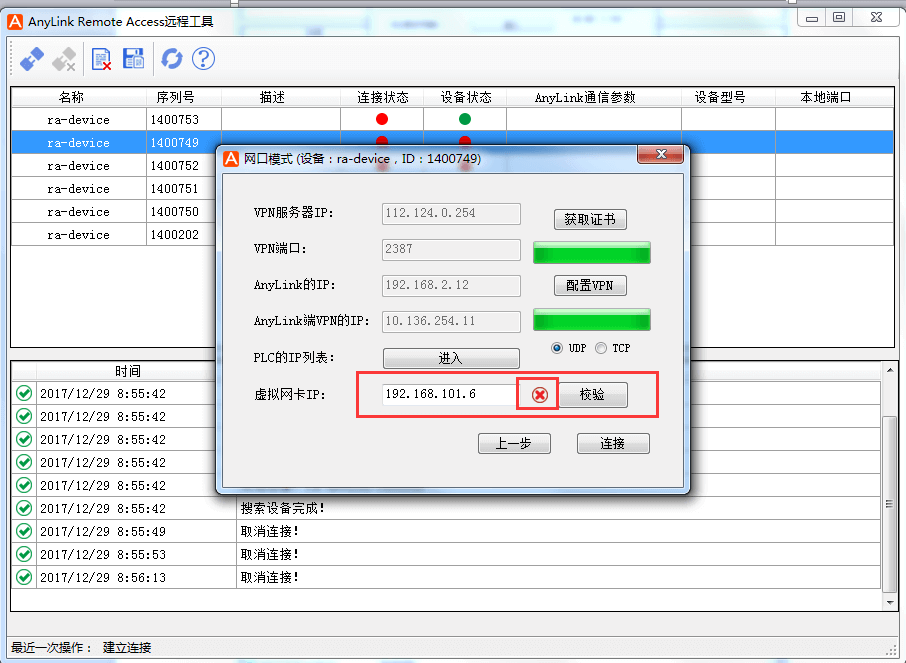Click the log scrollbar down arrow
Screen dimensions: 906x663
point(890,602)
